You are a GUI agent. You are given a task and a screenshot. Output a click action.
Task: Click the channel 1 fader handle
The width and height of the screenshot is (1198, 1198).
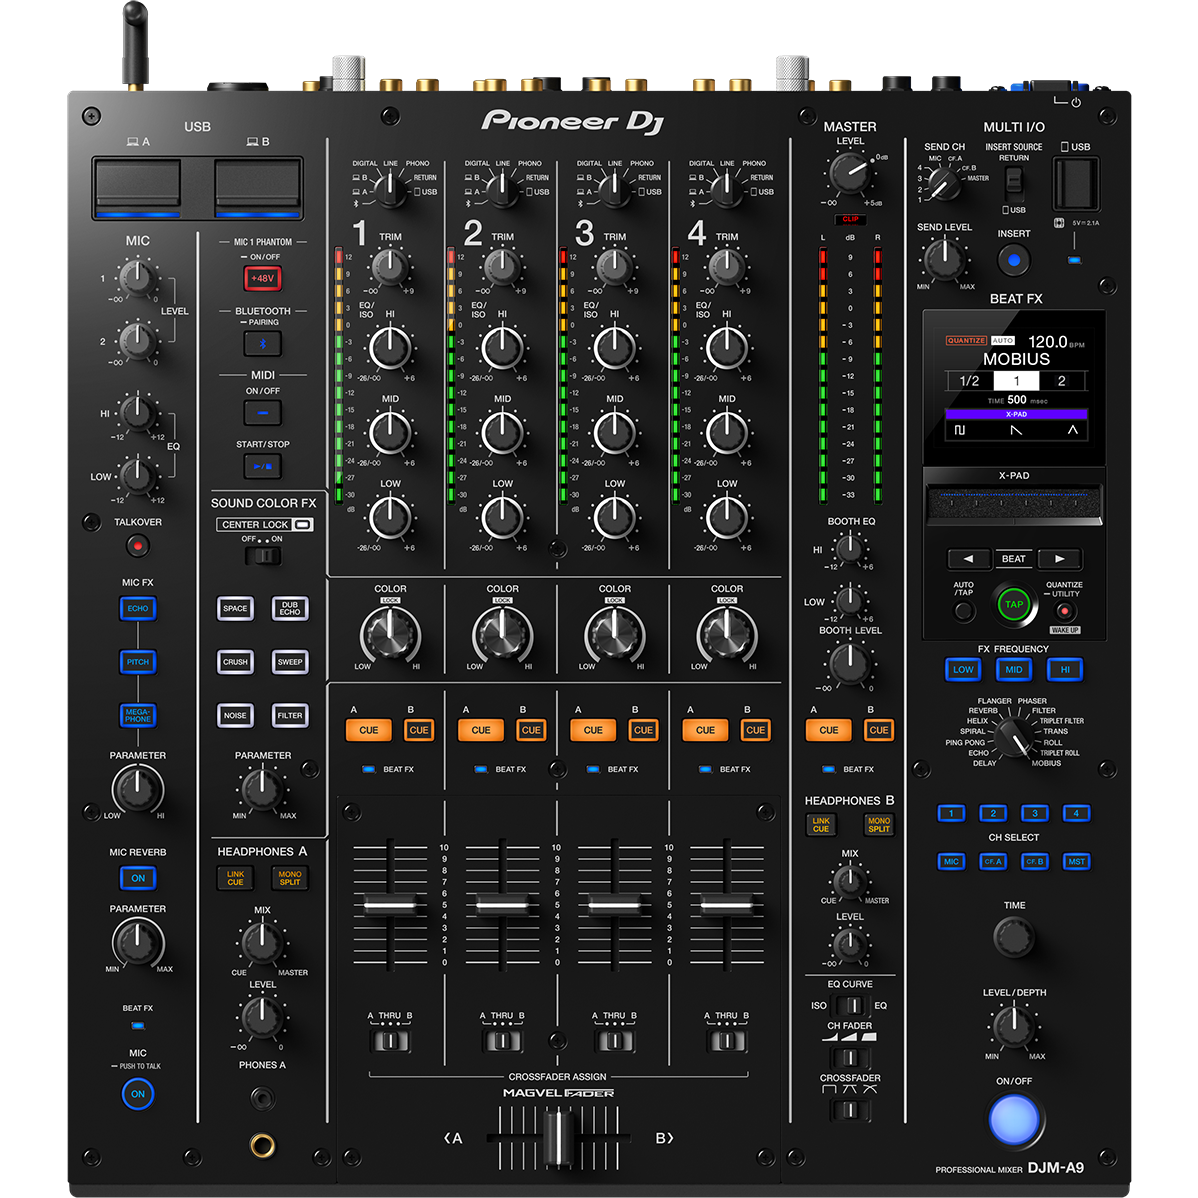390,905
